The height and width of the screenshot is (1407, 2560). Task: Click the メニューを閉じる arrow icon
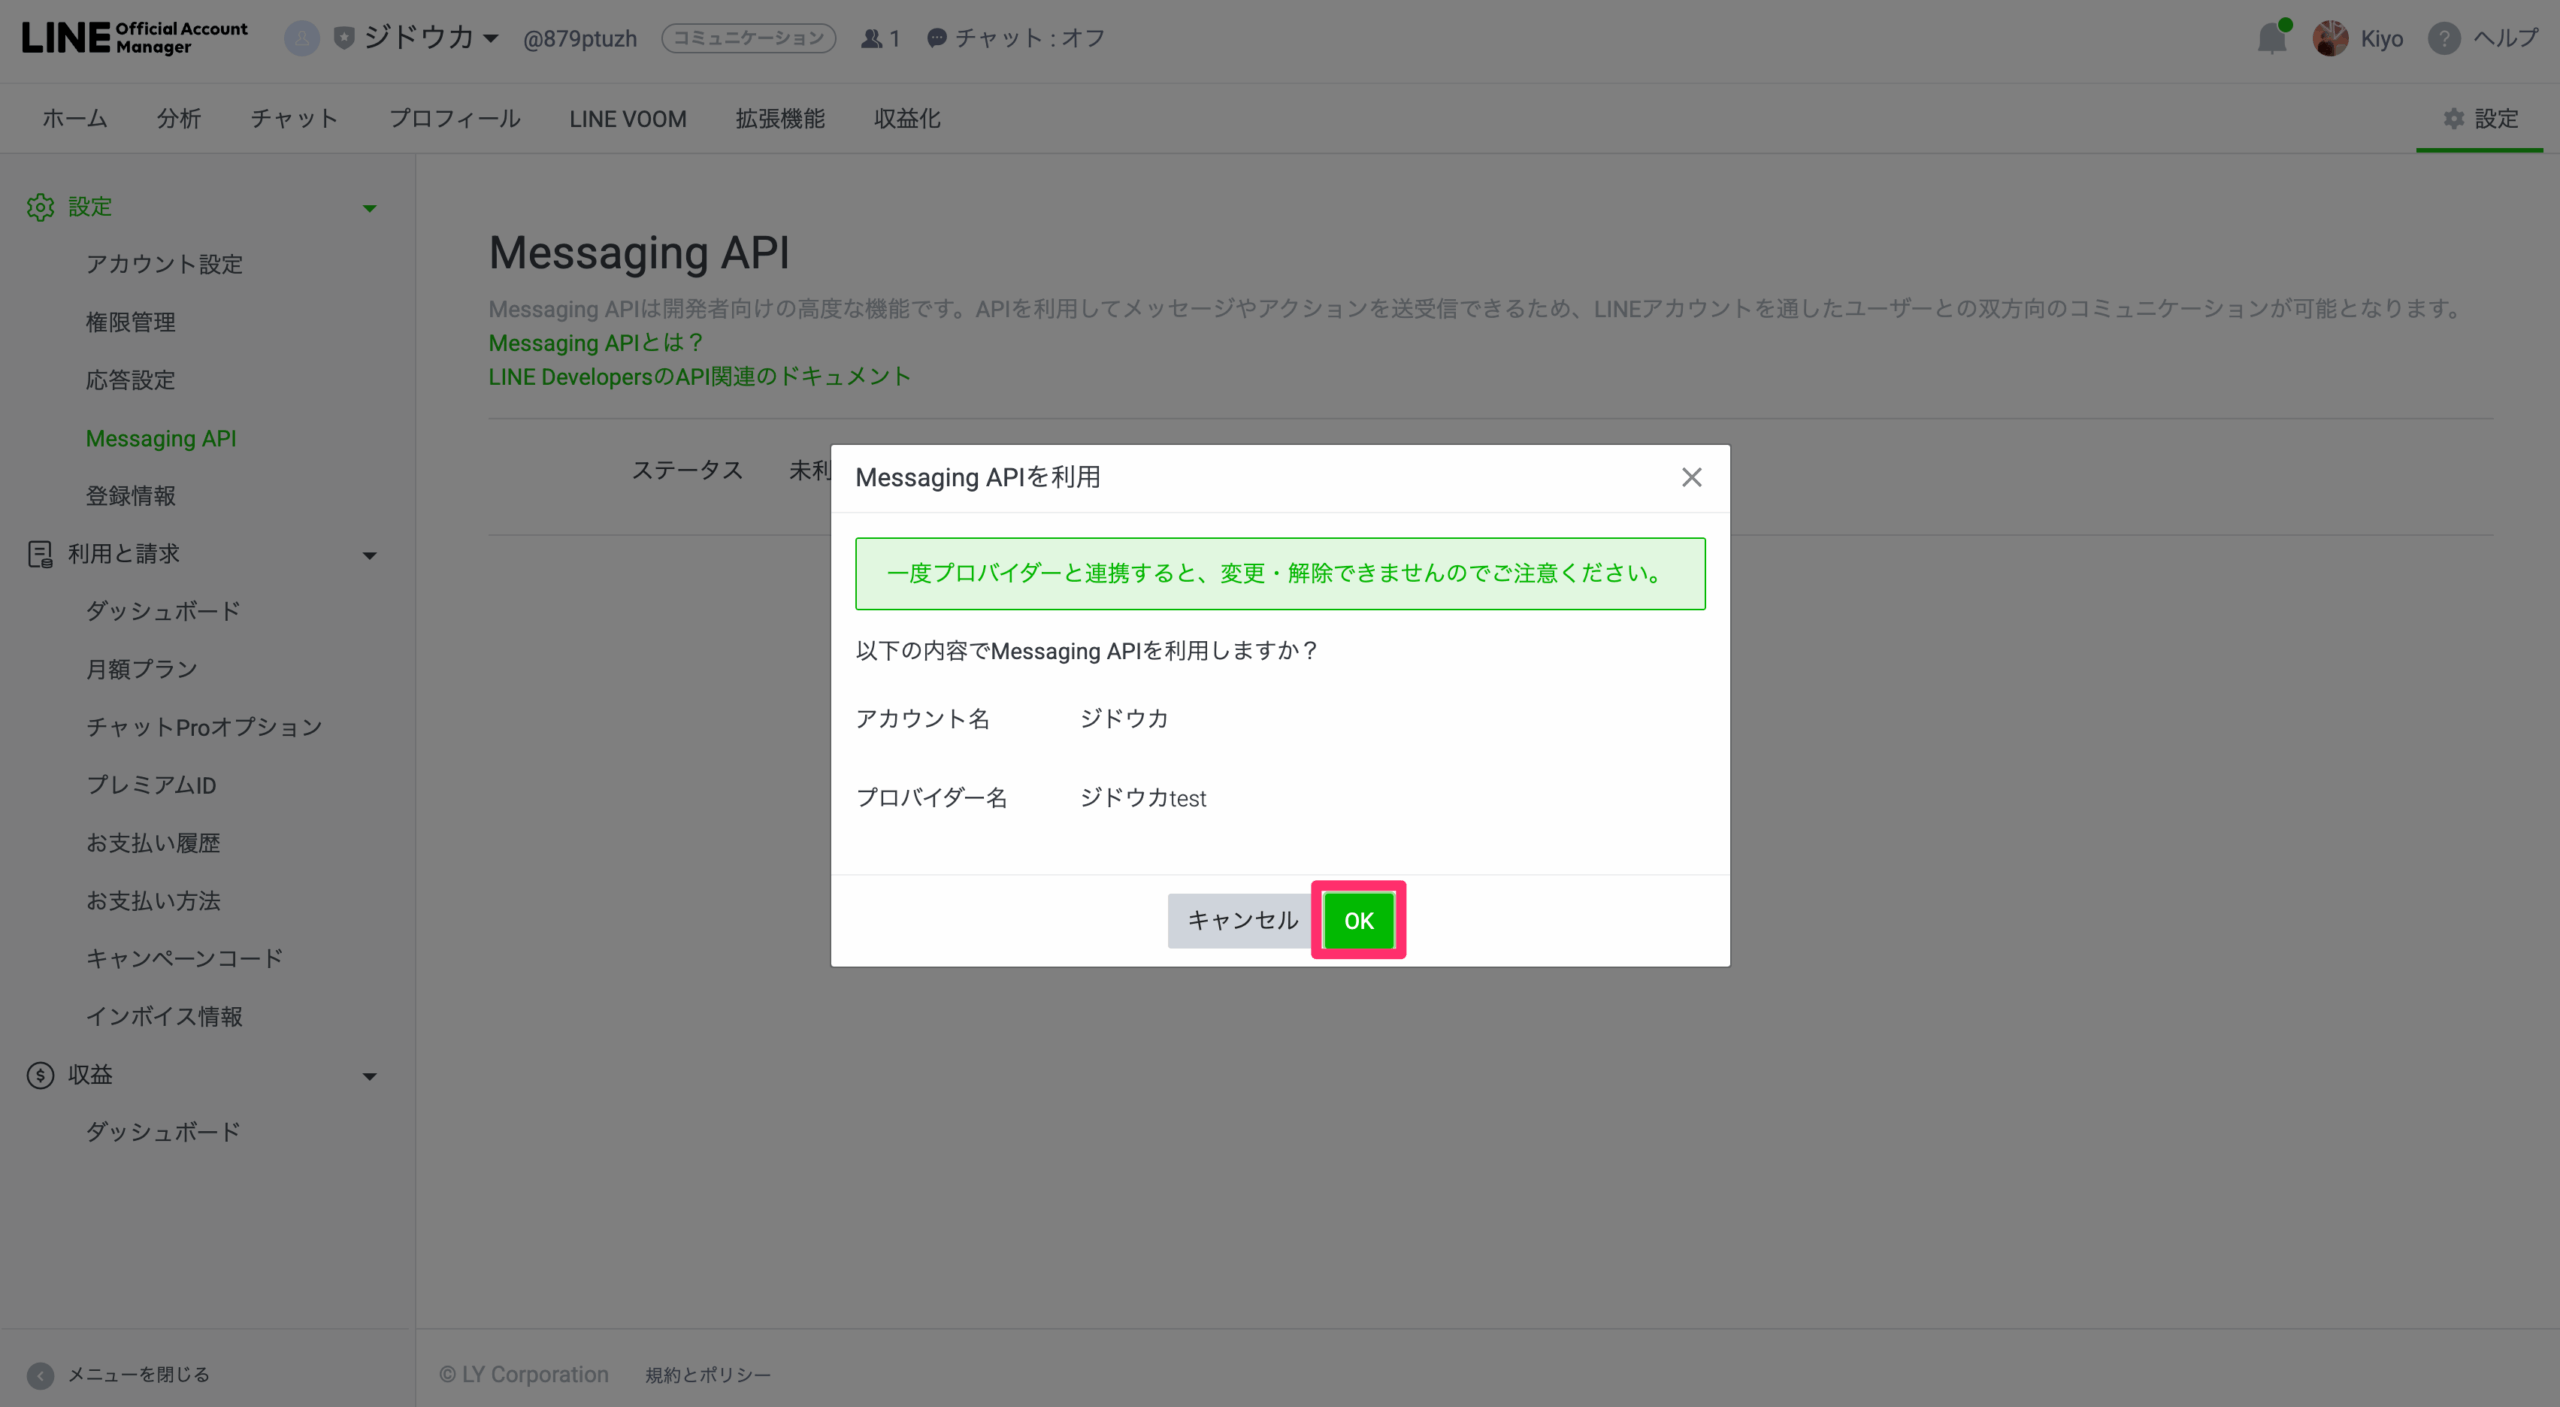[x=41, y=1375]
